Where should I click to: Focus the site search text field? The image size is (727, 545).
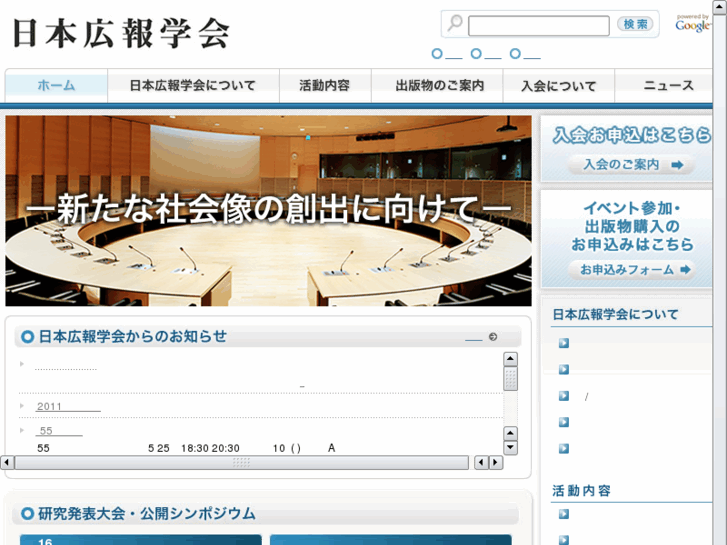pyautogui.click(x=539, y=26)
